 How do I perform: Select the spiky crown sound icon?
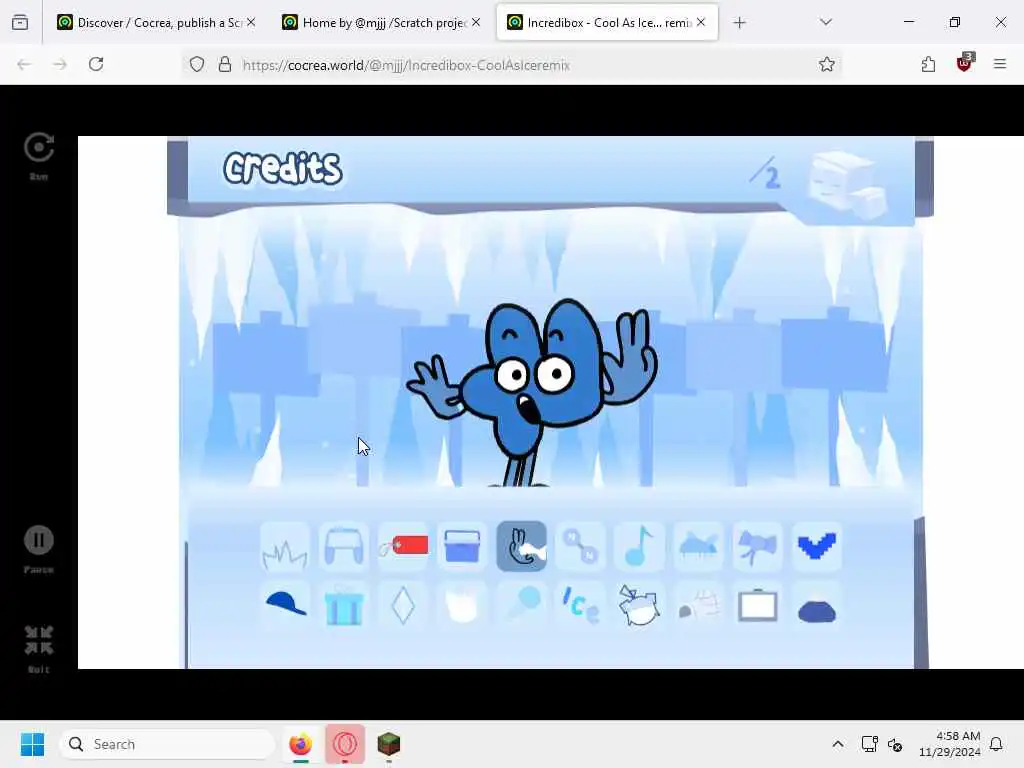point(285,547)
